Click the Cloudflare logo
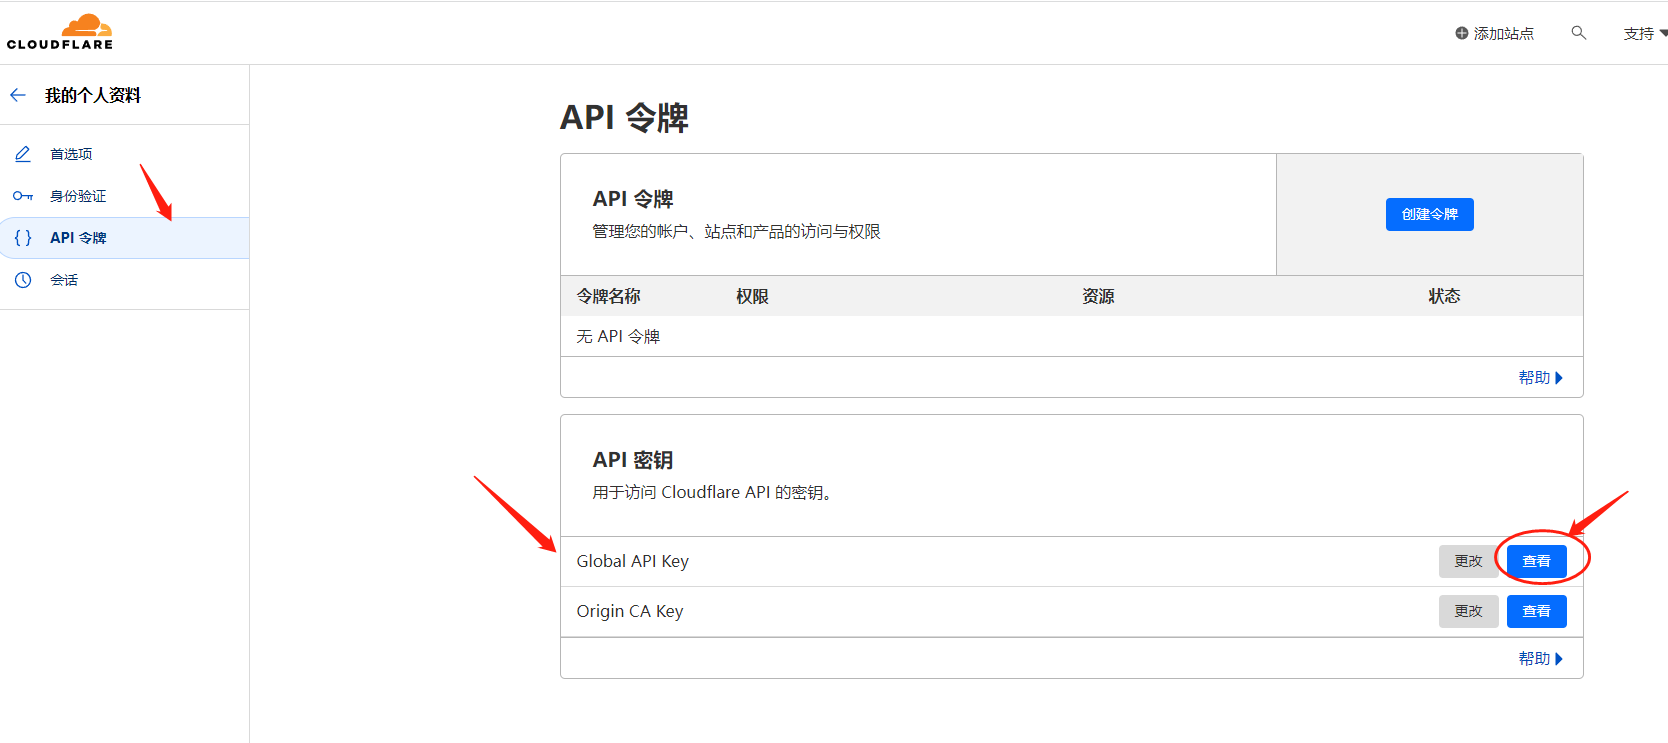 pos(60,32)
